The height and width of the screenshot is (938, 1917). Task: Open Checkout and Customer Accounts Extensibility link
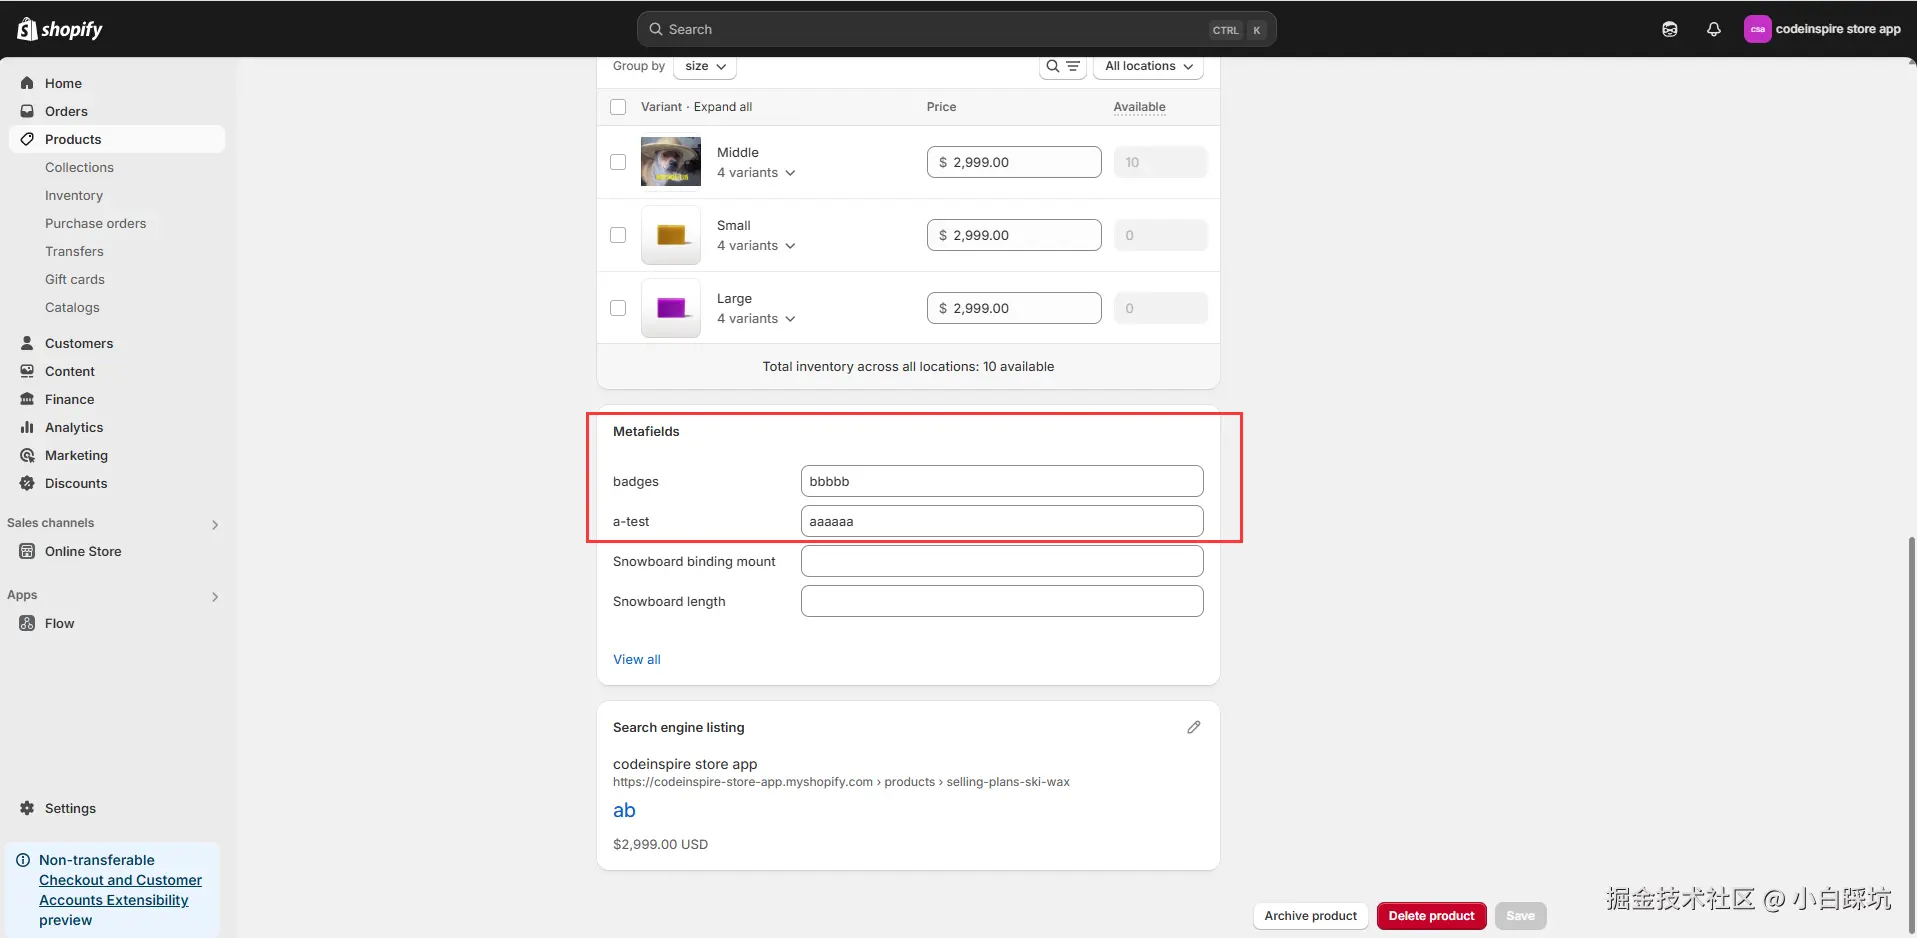120,890
